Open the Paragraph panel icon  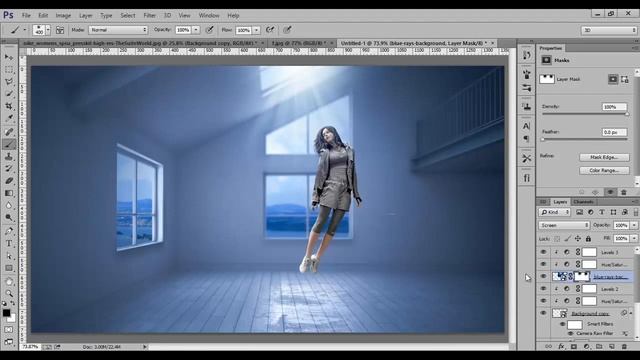tap(527, 139)
